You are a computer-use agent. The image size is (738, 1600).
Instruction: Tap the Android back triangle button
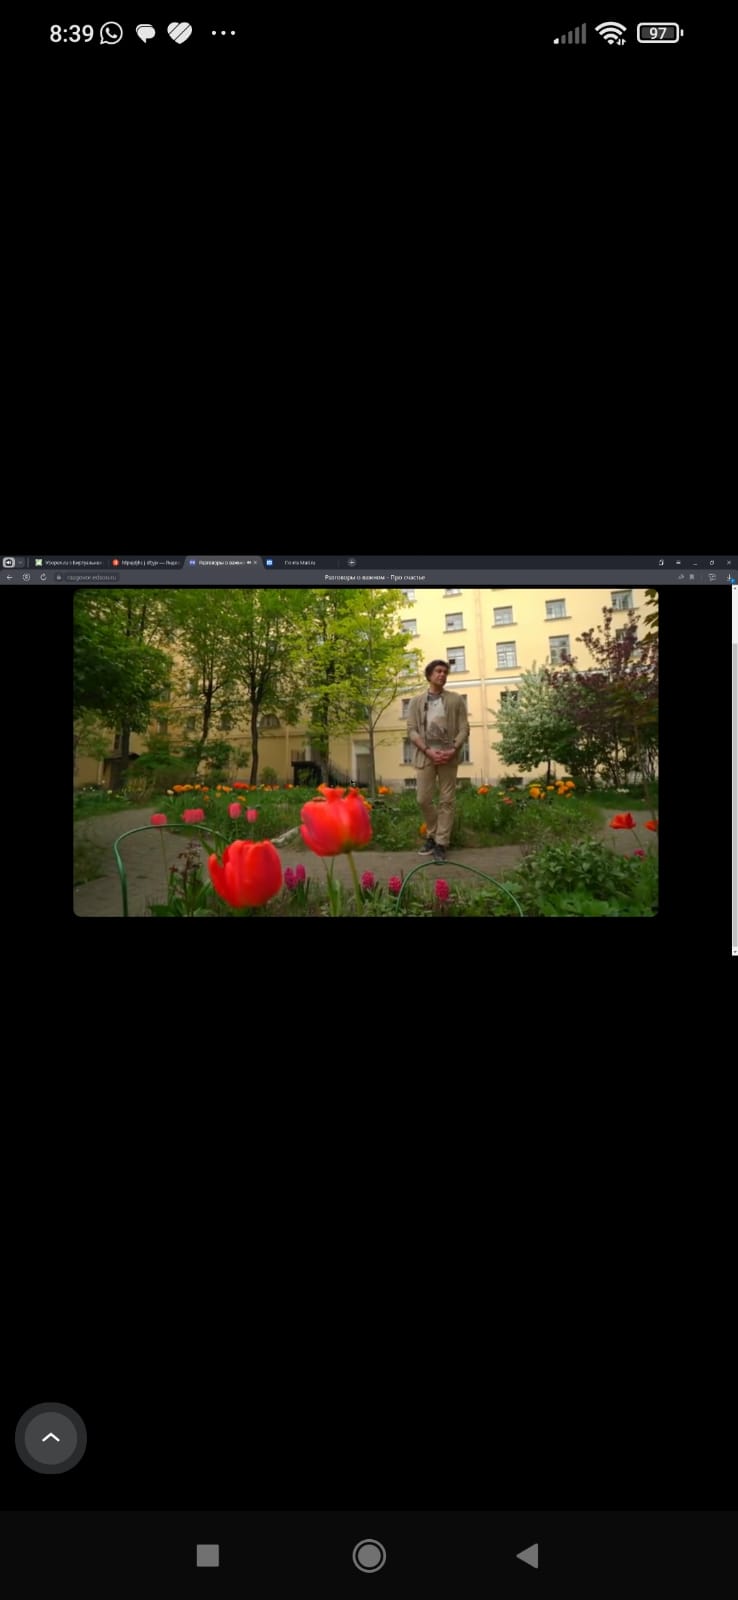click(527, 1555)
